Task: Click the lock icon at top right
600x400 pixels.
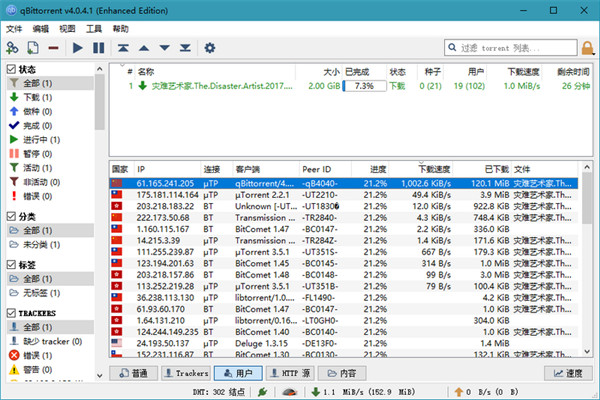Action: (588, 47)
